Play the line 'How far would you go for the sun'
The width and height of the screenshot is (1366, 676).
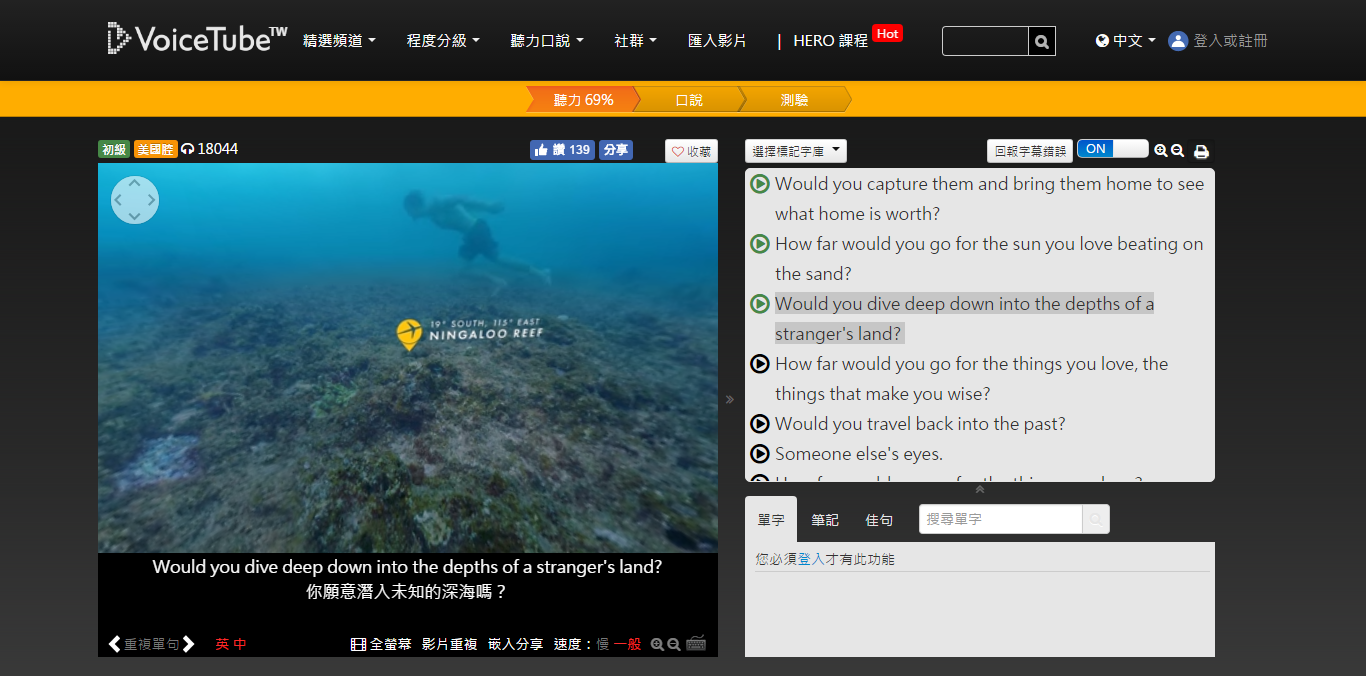(760, 244)
